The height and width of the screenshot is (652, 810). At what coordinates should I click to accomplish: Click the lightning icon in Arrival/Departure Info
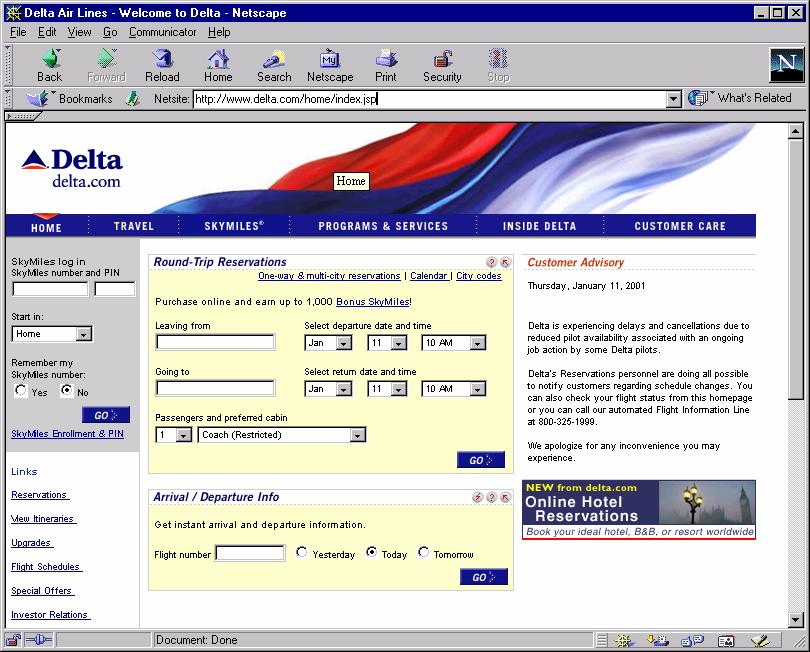[x=477, y=497]
